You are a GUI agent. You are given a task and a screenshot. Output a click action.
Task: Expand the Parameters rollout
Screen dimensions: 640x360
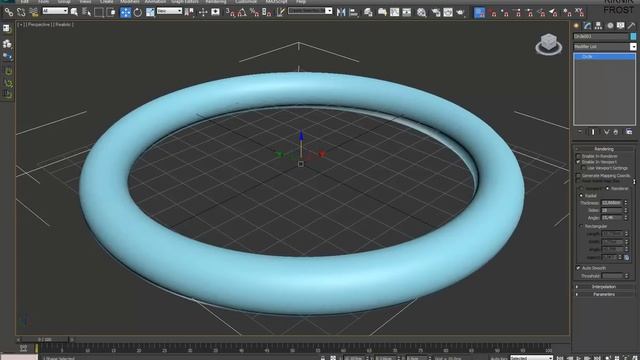click(604, 294)
